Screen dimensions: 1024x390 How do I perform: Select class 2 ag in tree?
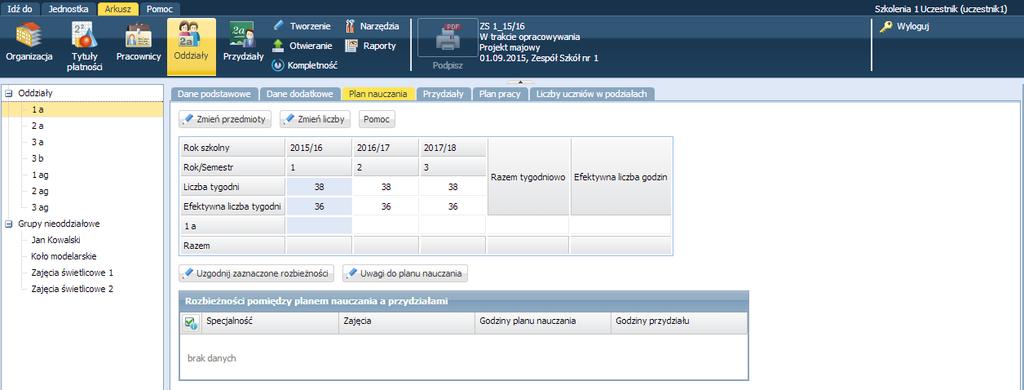pos(40,191)
